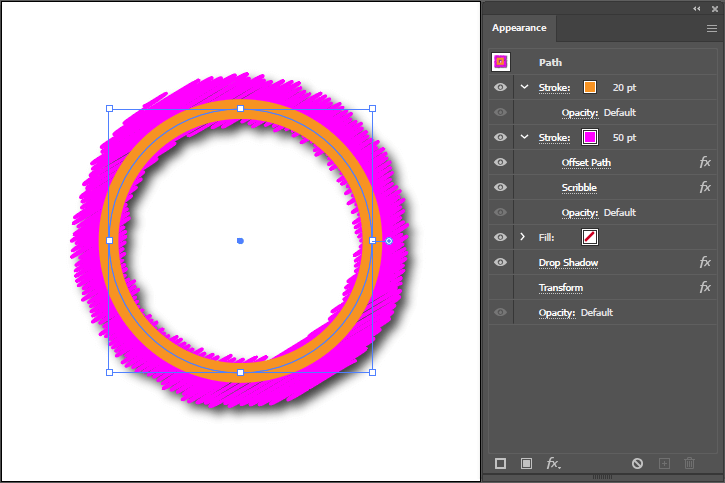725x483 pixels.
Task: Hide the Scribble effect with eye icon
Action: (x=500, y=187)
